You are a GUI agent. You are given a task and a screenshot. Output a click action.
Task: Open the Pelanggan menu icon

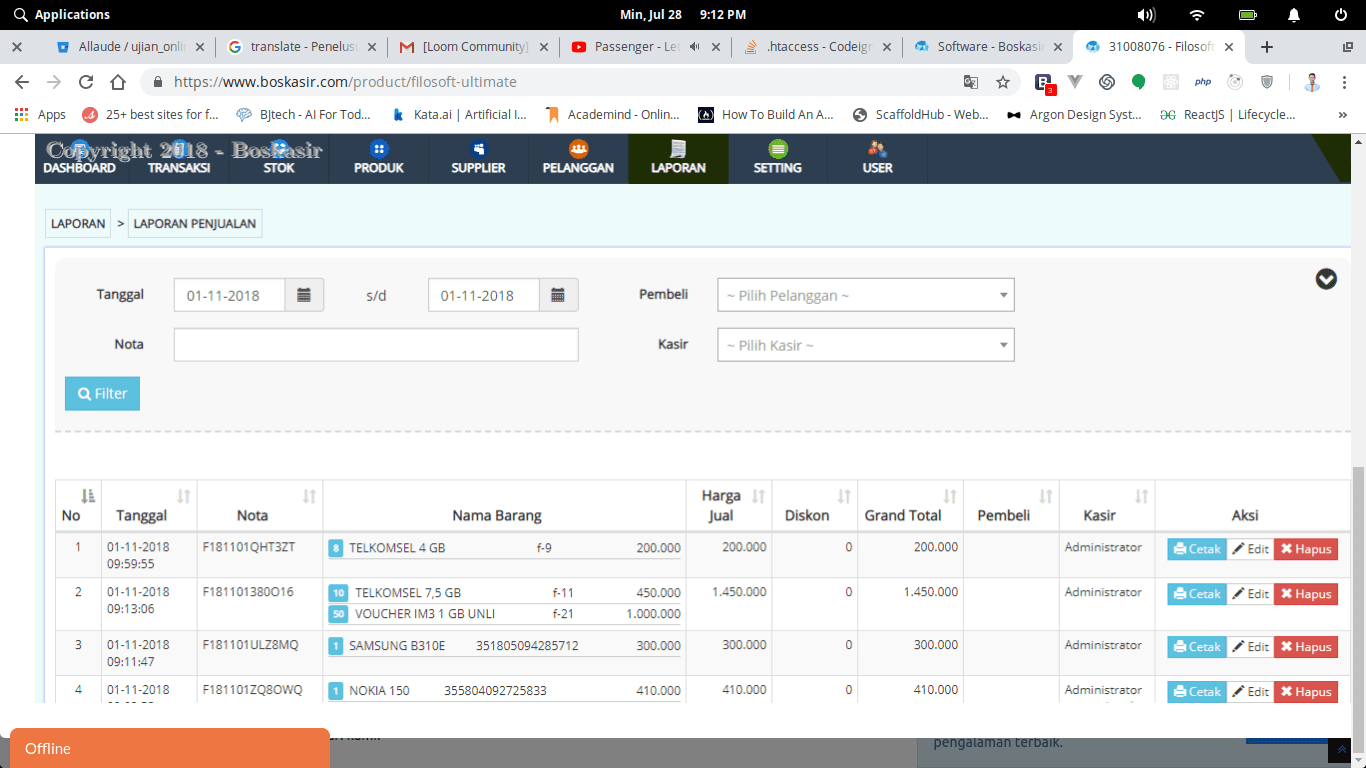tap(578, 149)
